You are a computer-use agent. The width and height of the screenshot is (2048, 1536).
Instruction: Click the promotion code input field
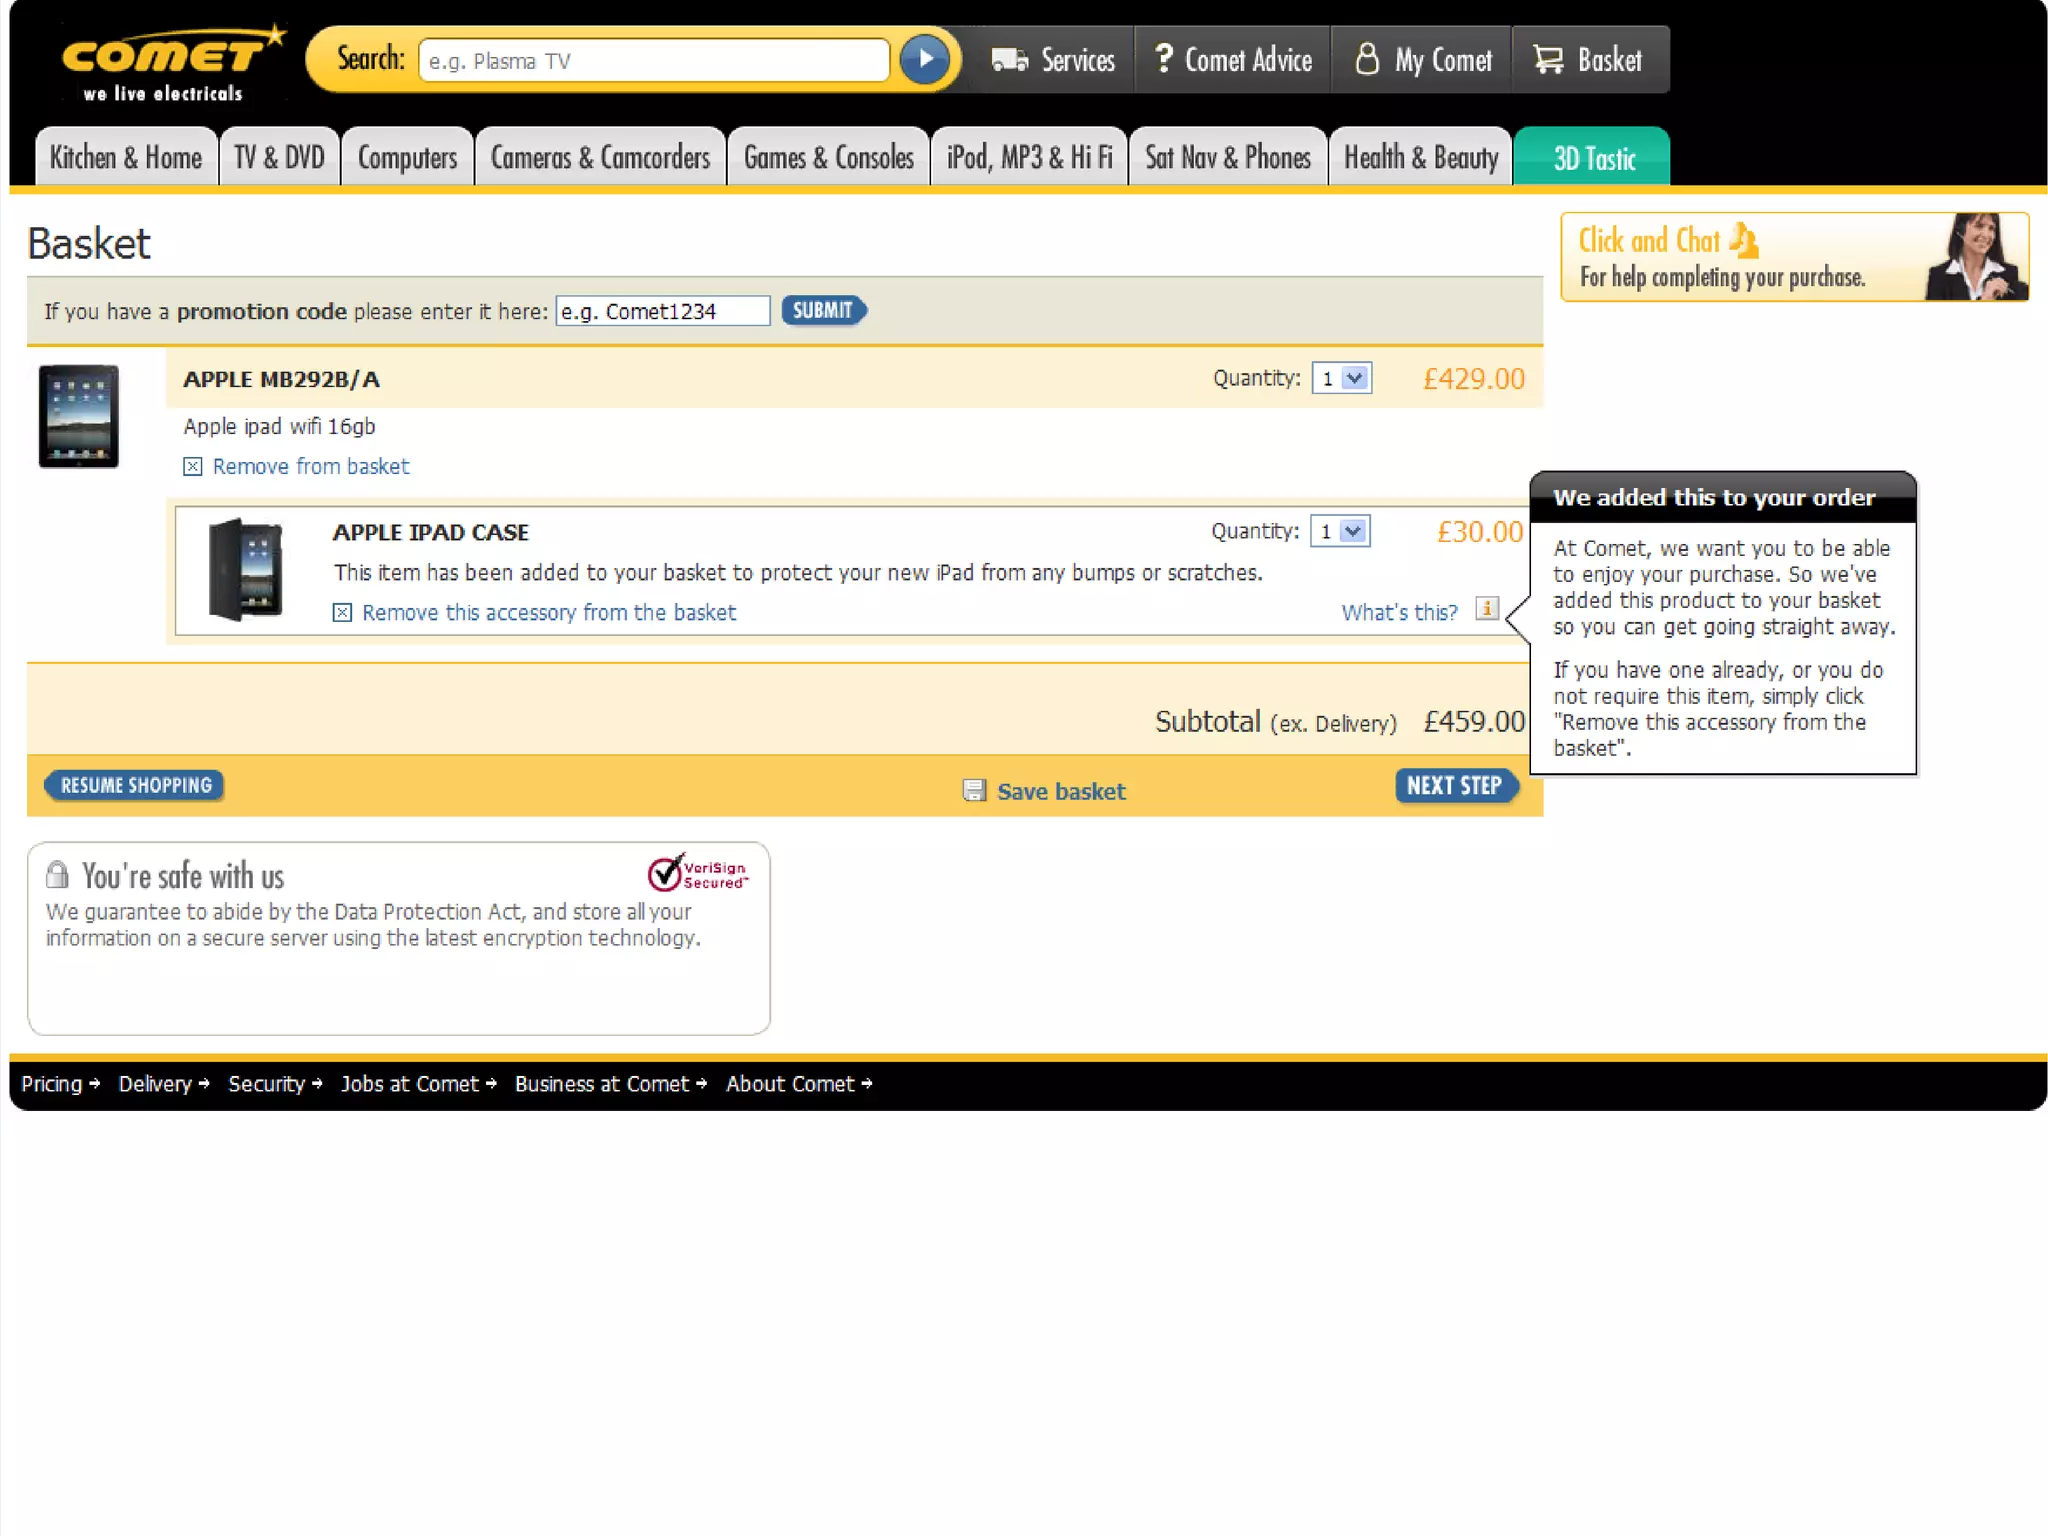tap(662, 311)
